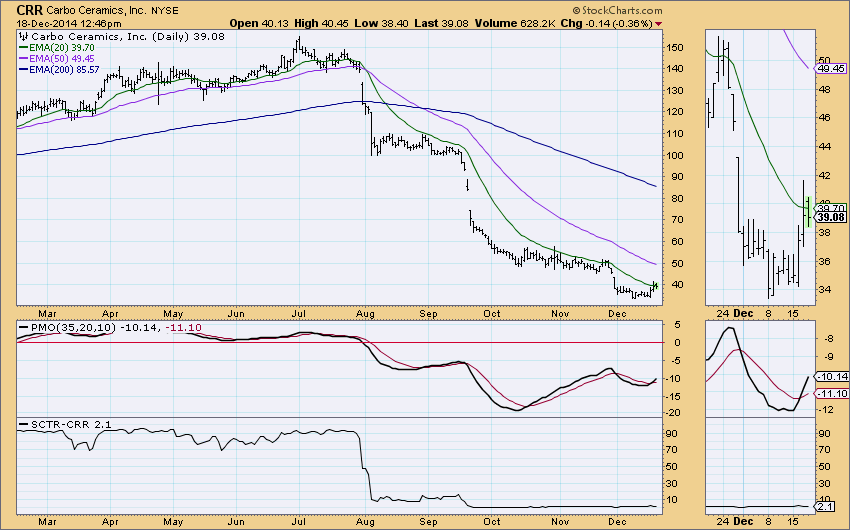Click the green EMA(20) legend line swatch
The image size is (850, 530).
[x=23, y=48]
